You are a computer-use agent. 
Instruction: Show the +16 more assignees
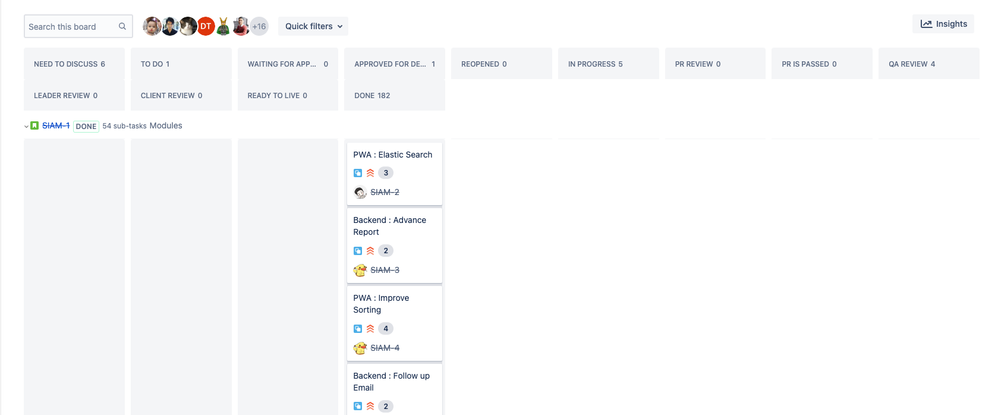(x=259, y=26)
